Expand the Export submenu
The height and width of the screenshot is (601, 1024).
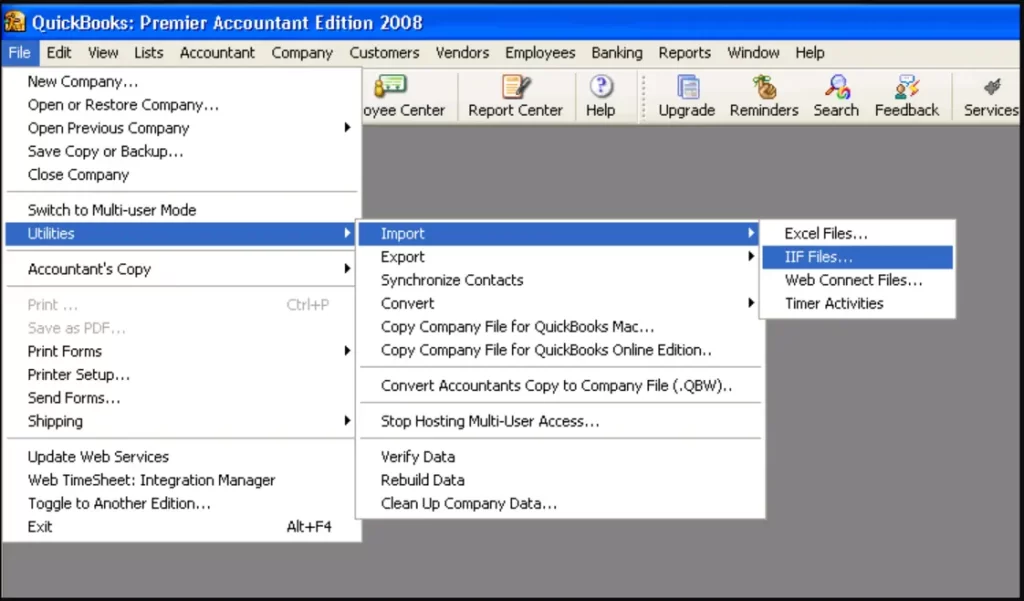point(402,256)
